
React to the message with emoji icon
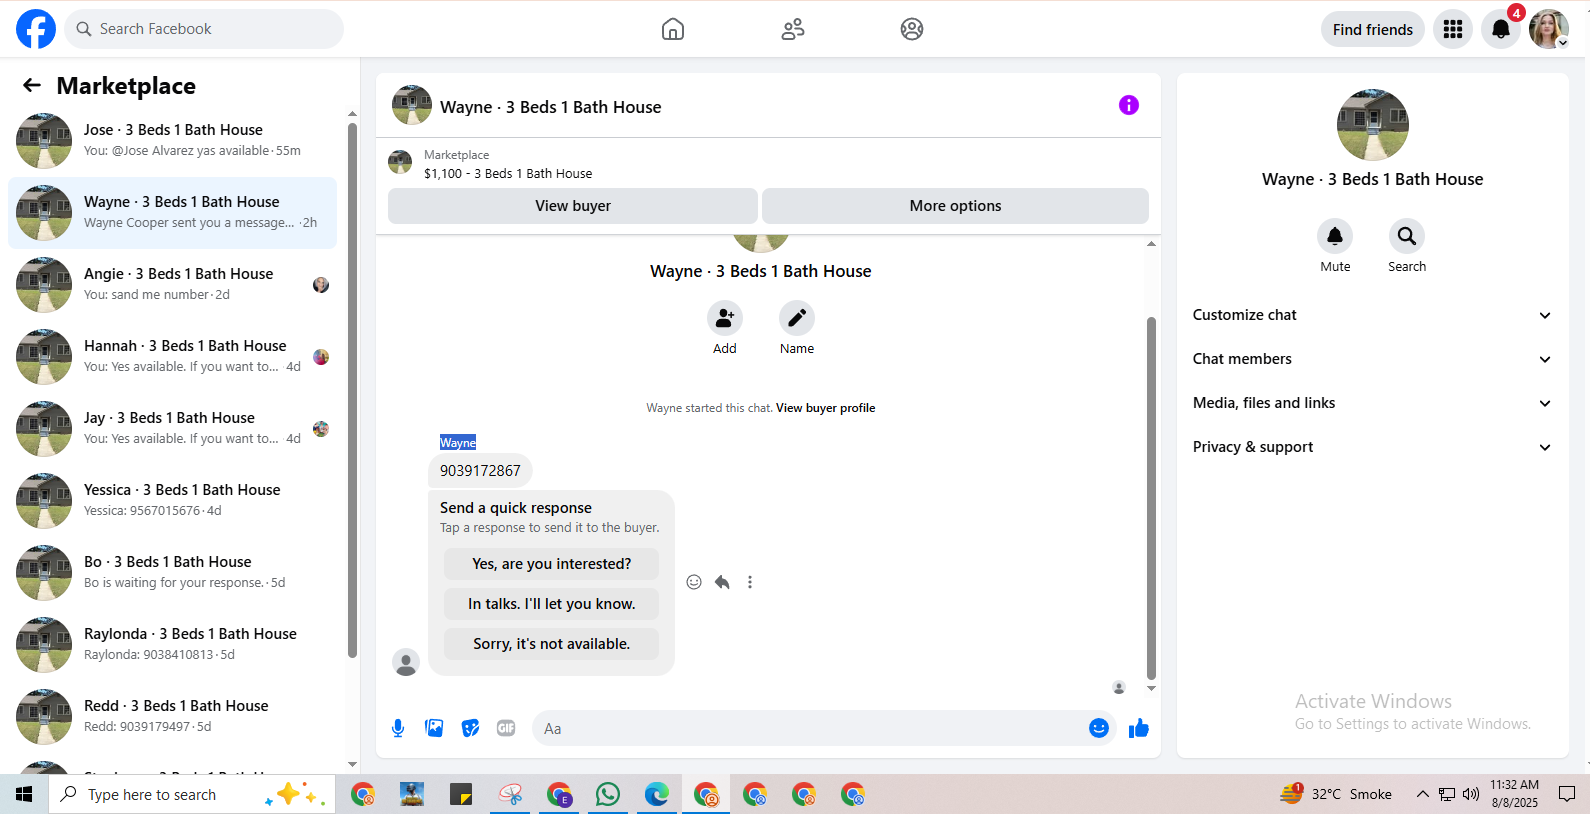pos(694,582)
